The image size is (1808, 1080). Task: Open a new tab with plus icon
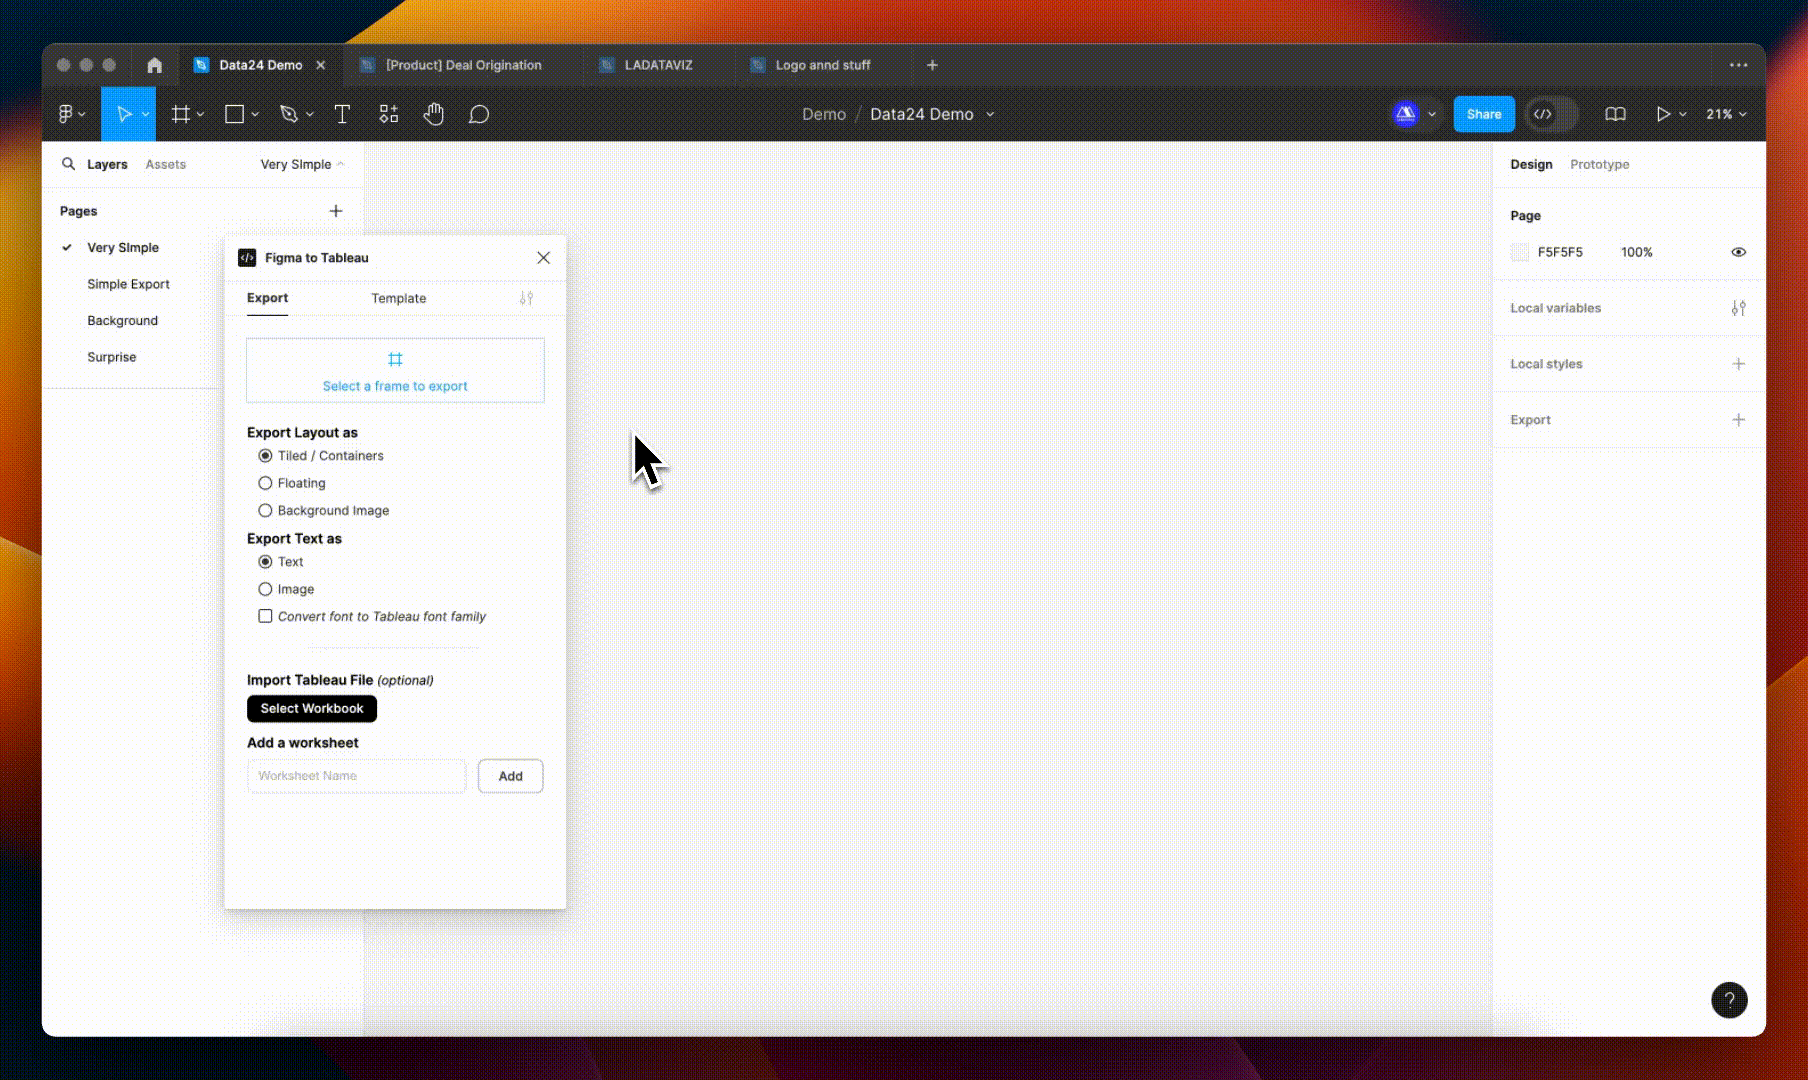(932, 65)
